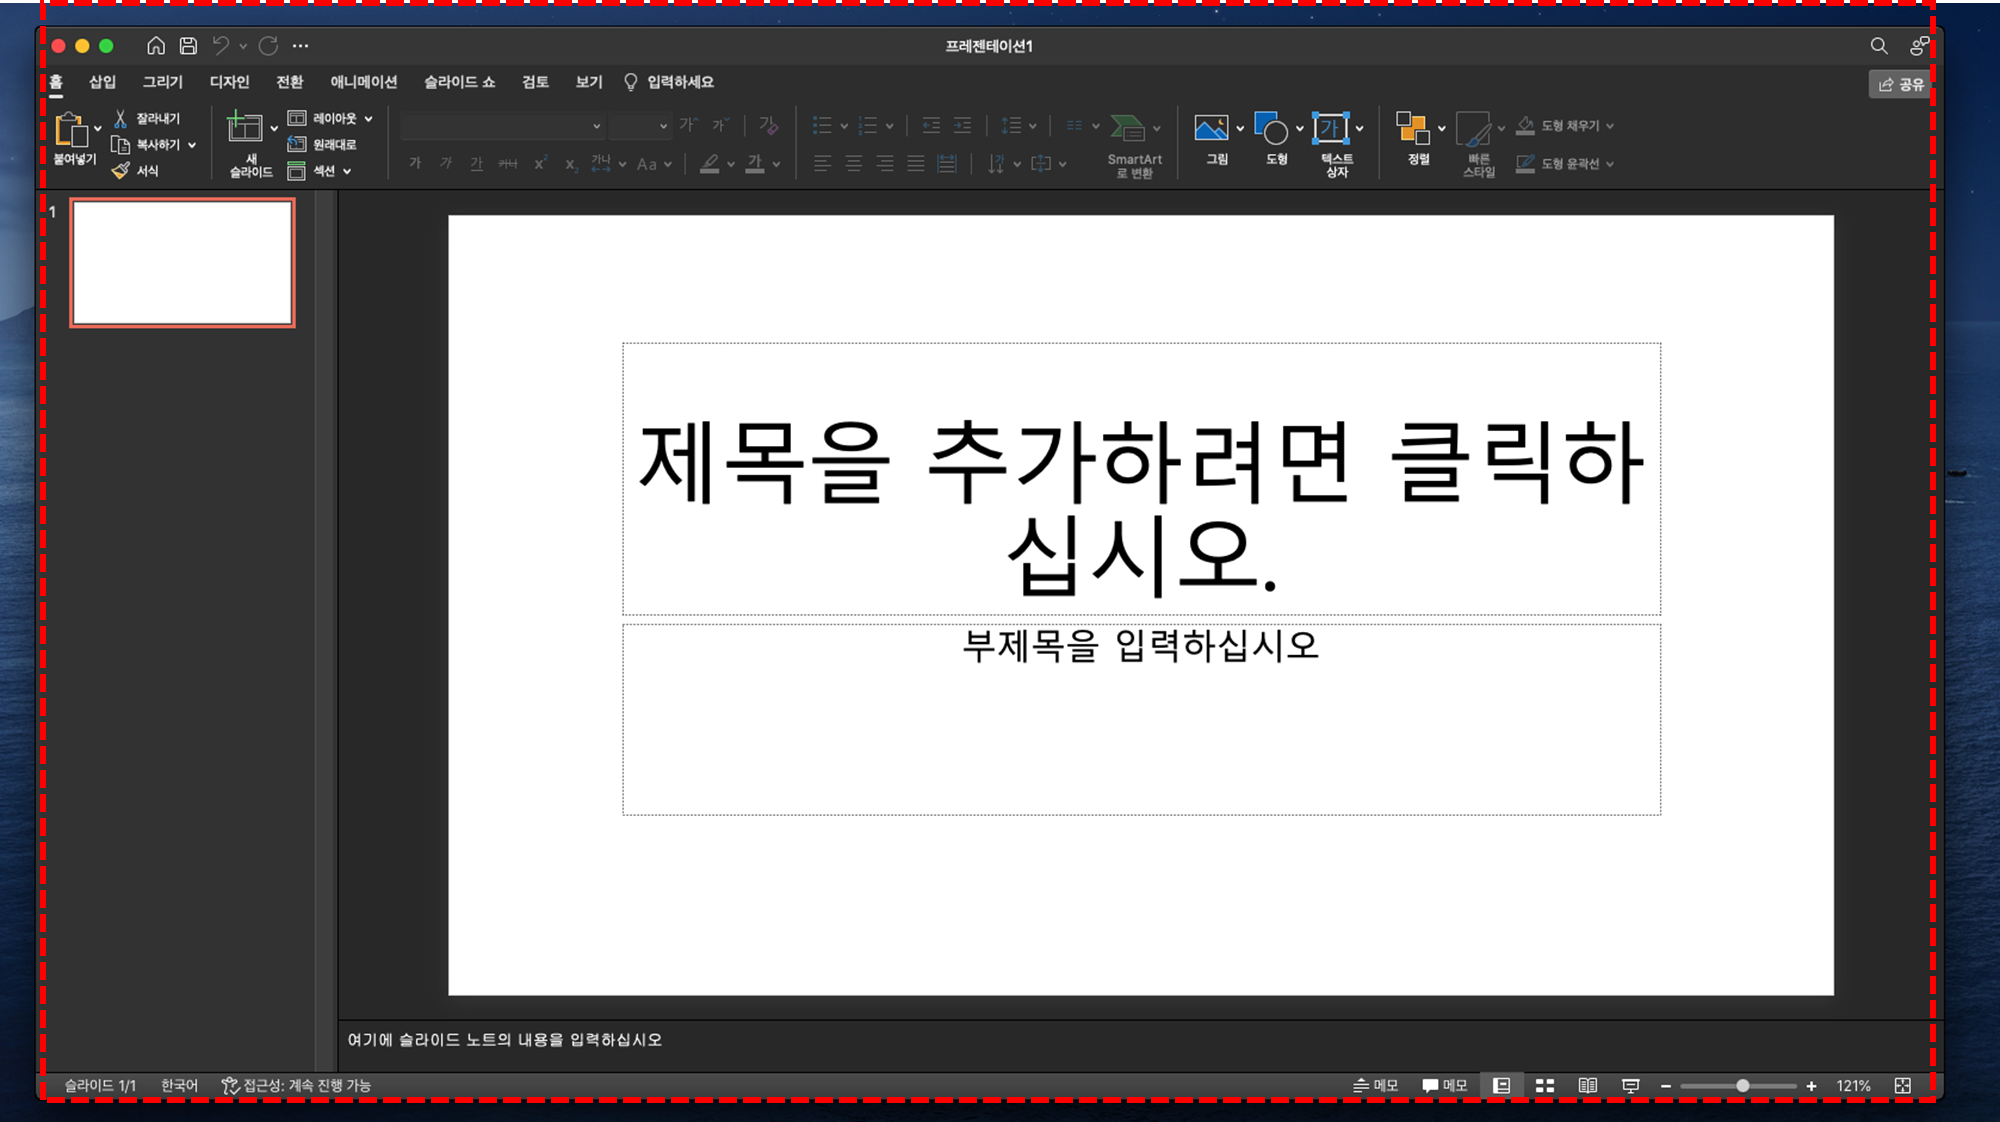Start Slide Show from status bar icon
2000x1122 pixels.
1631,1085
